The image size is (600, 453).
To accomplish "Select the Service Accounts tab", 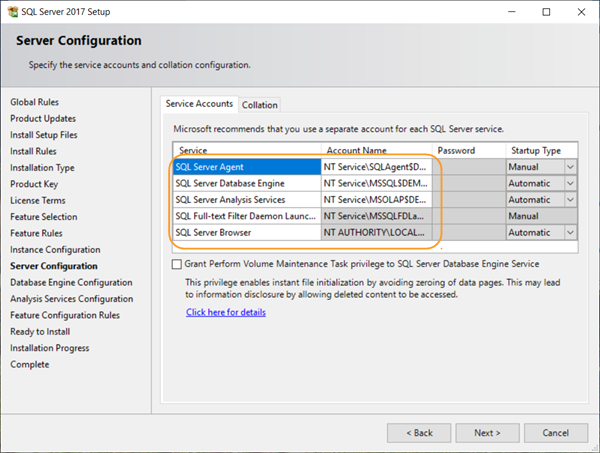I will 199,104.
